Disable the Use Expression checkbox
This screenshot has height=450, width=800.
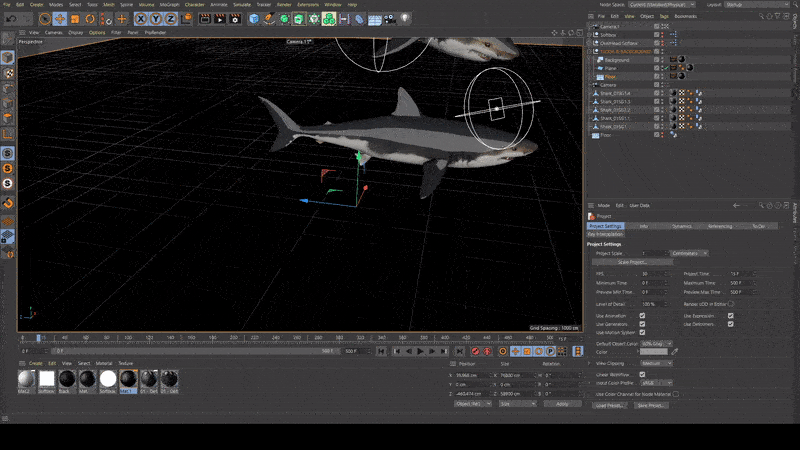[731, 316]
